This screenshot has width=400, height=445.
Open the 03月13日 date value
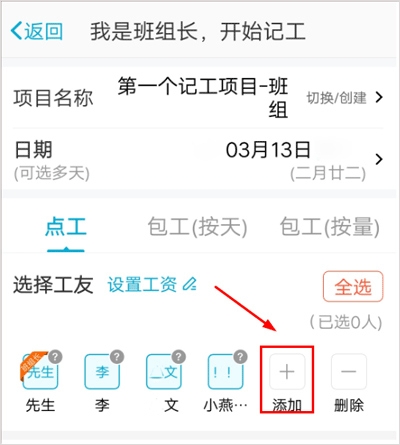(268, 150)
